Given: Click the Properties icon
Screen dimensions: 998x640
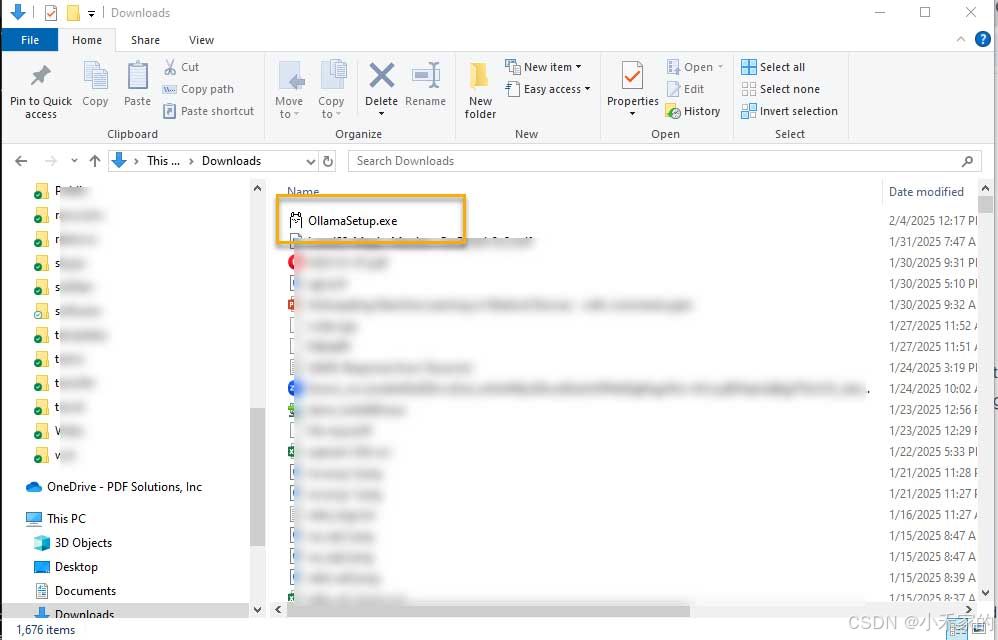Looking at the screenshot, I should pos(632,77).
